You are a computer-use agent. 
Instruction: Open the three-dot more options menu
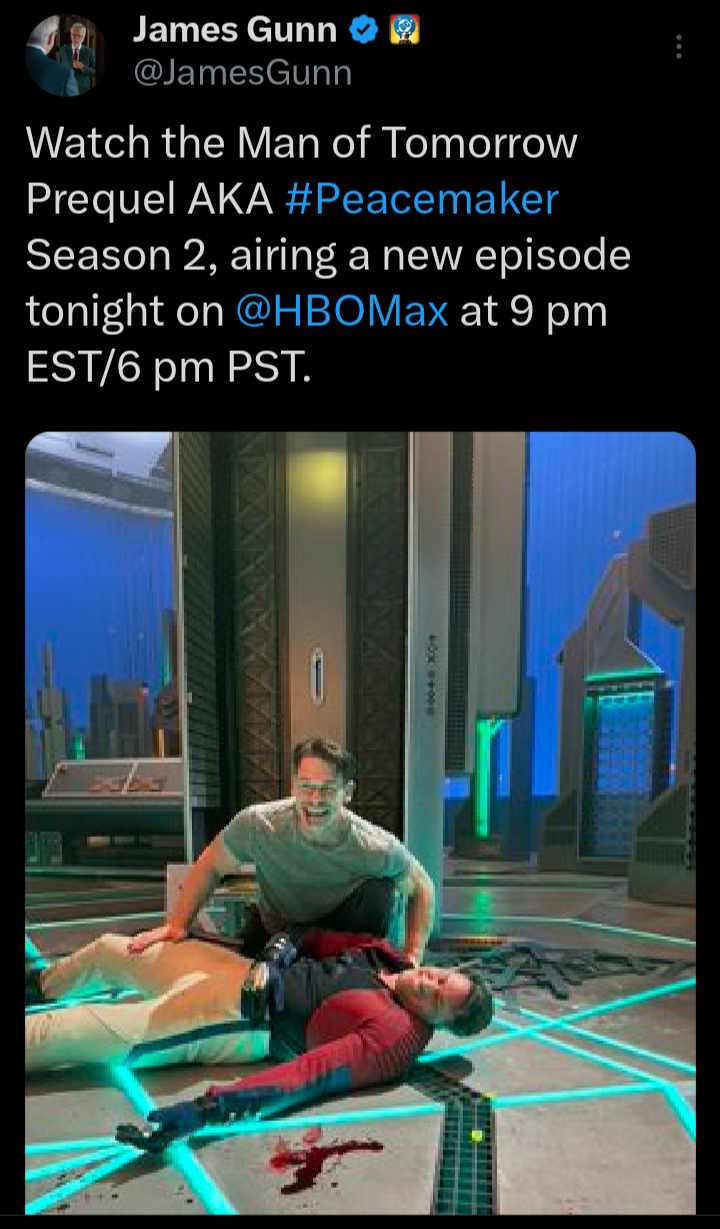point(679,47)
